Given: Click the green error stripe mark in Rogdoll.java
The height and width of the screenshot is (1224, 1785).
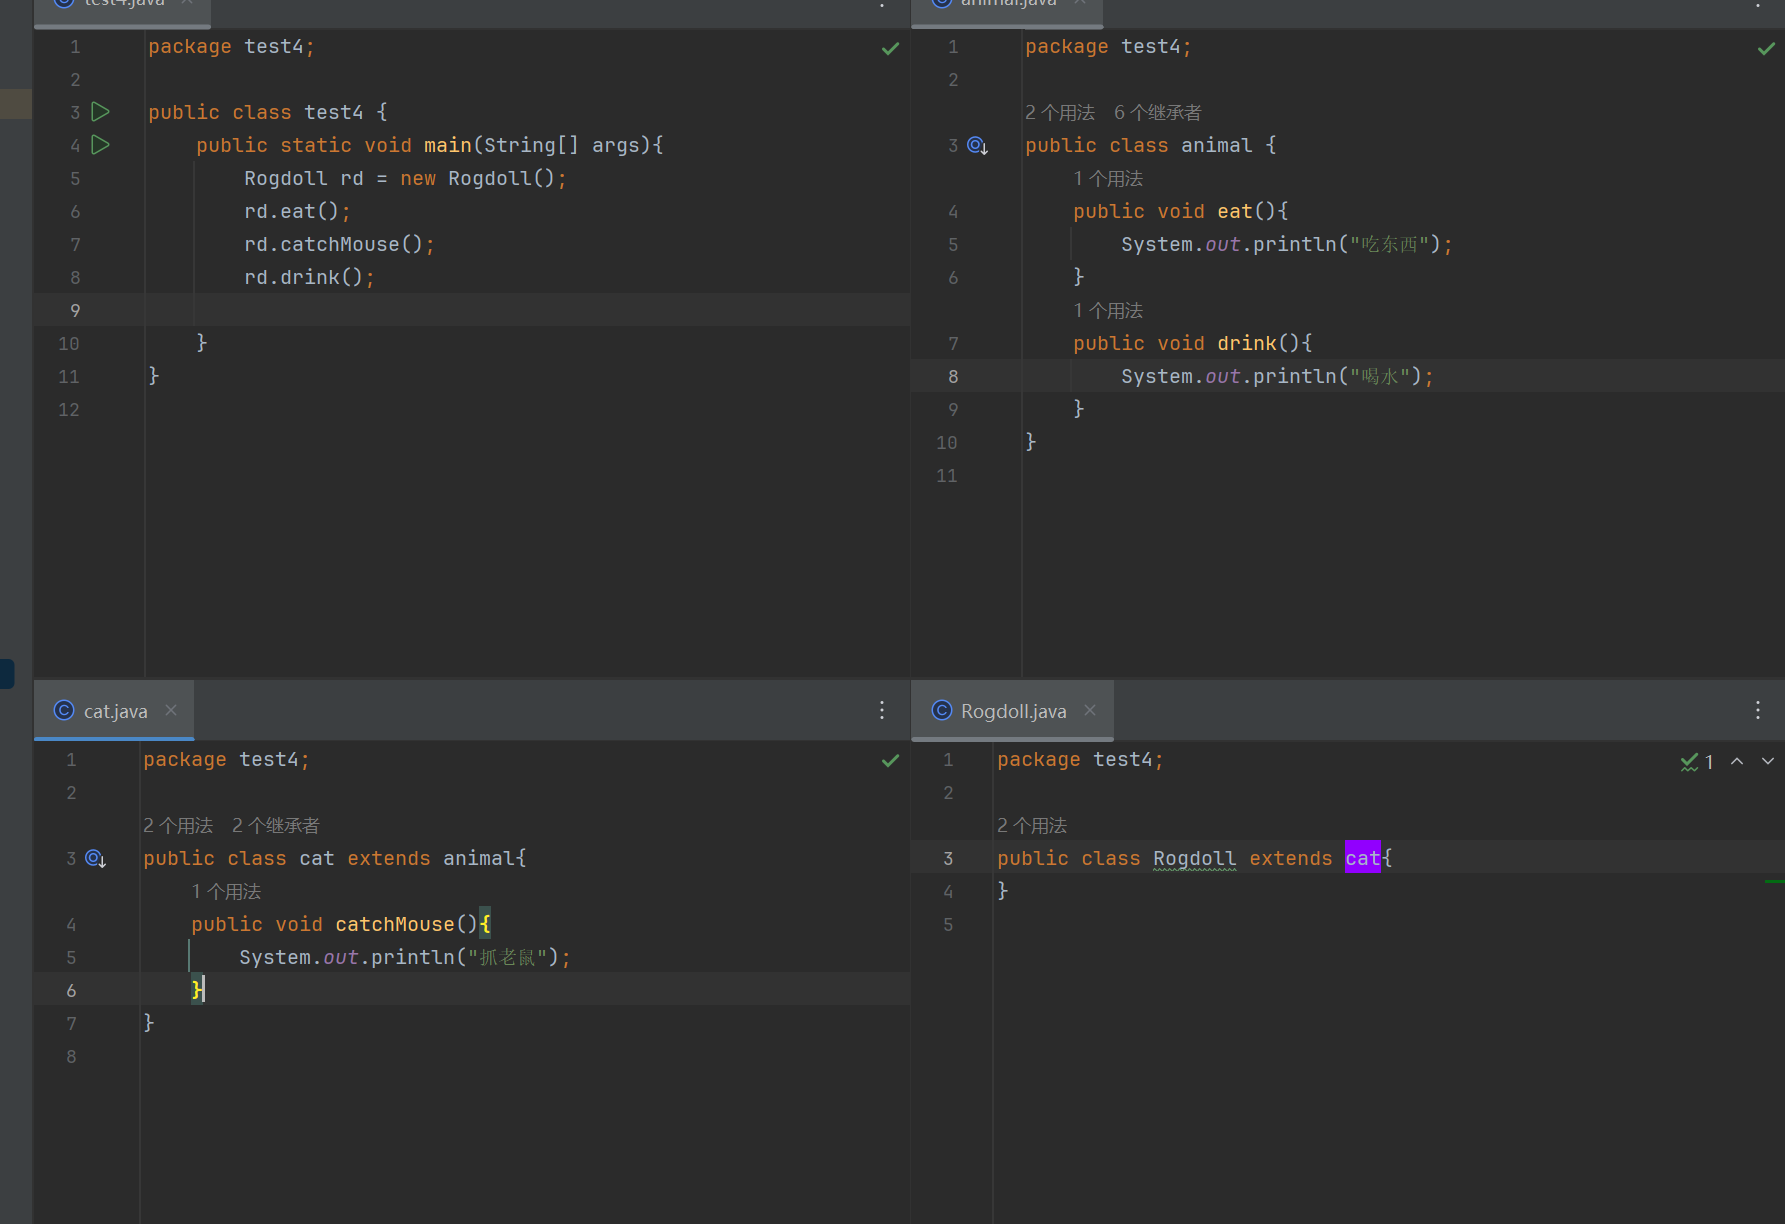Looking at the screenshot, I should [1774, 881].
